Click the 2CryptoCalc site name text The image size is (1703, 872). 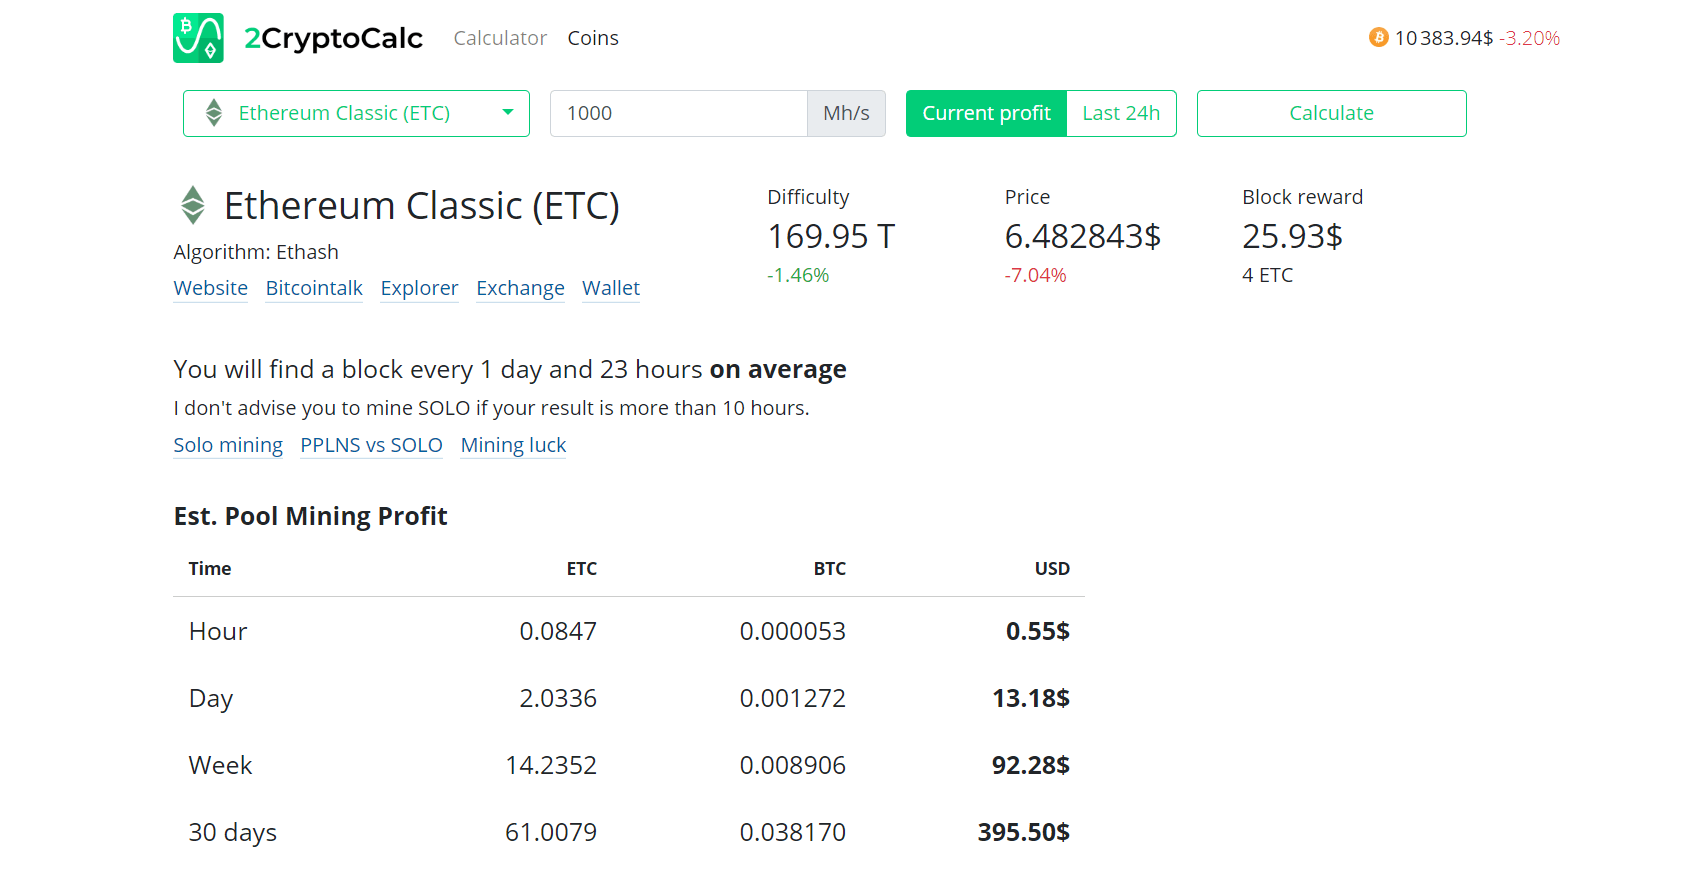pos(334,38)
